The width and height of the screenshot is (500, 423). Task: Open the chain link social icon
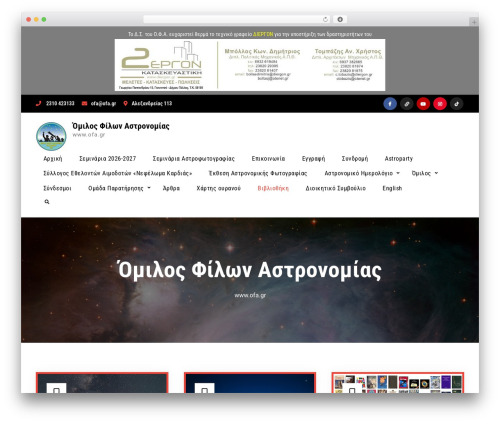[406, 104]
